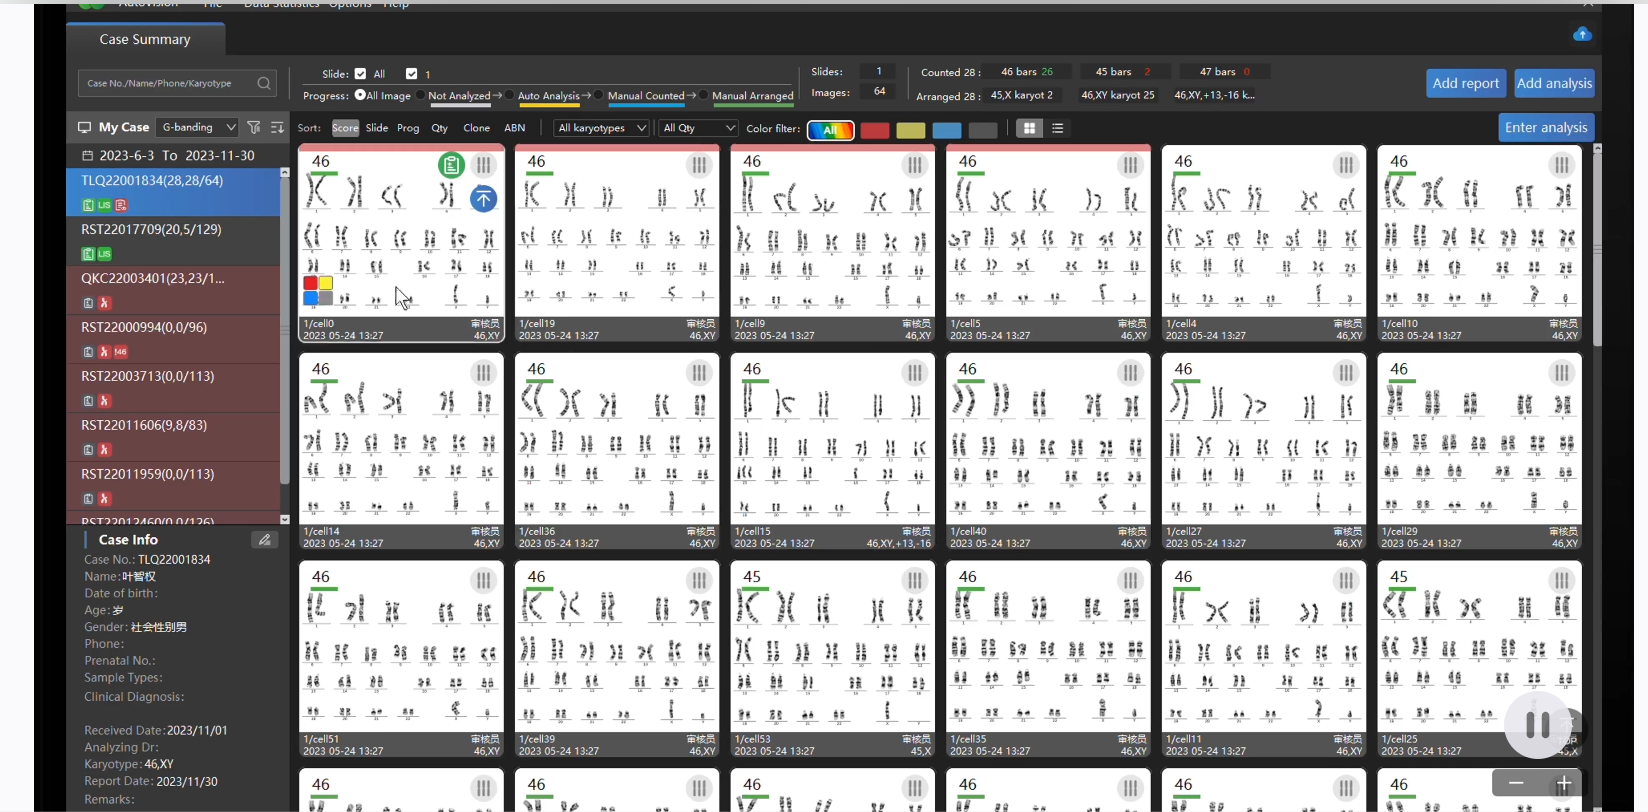The width and height of the screenshot is (1648, 812).
Task: Open the 1/cell36 karyogram thumbnail
Action: [617, 451]
